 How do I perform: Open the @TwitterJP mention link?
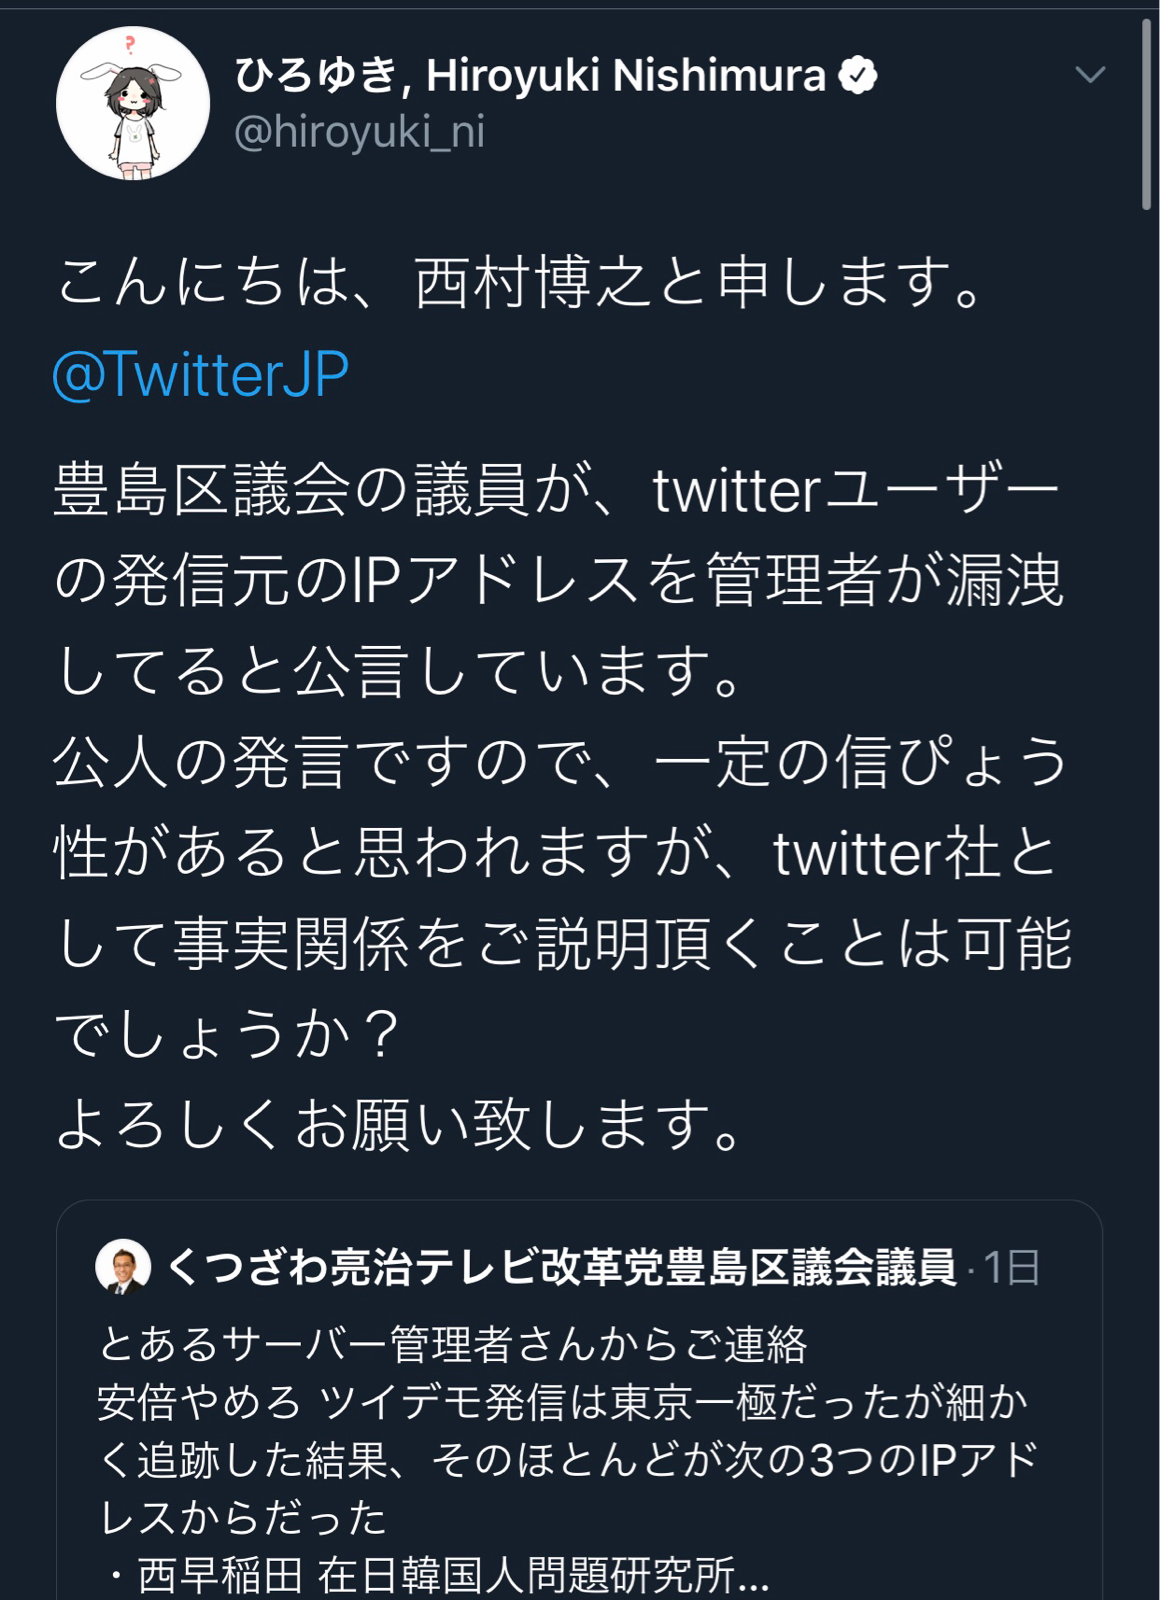(x=200, y=374)
